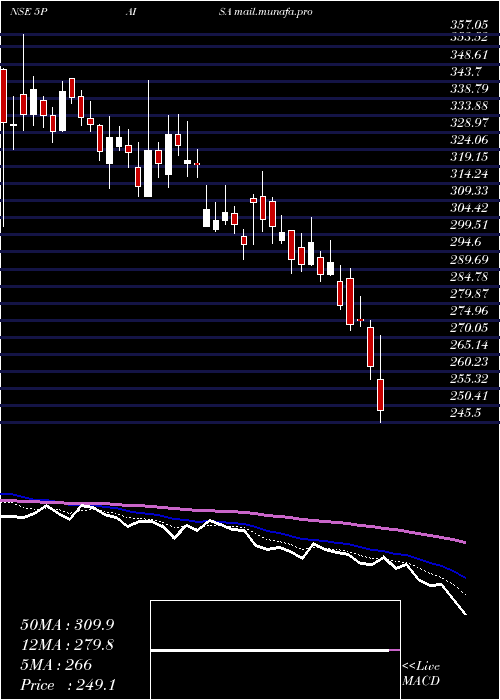Click the tall white candle with the longest upper wick
This screenshot has width=500, height=700.
click(x=148, y=173)
